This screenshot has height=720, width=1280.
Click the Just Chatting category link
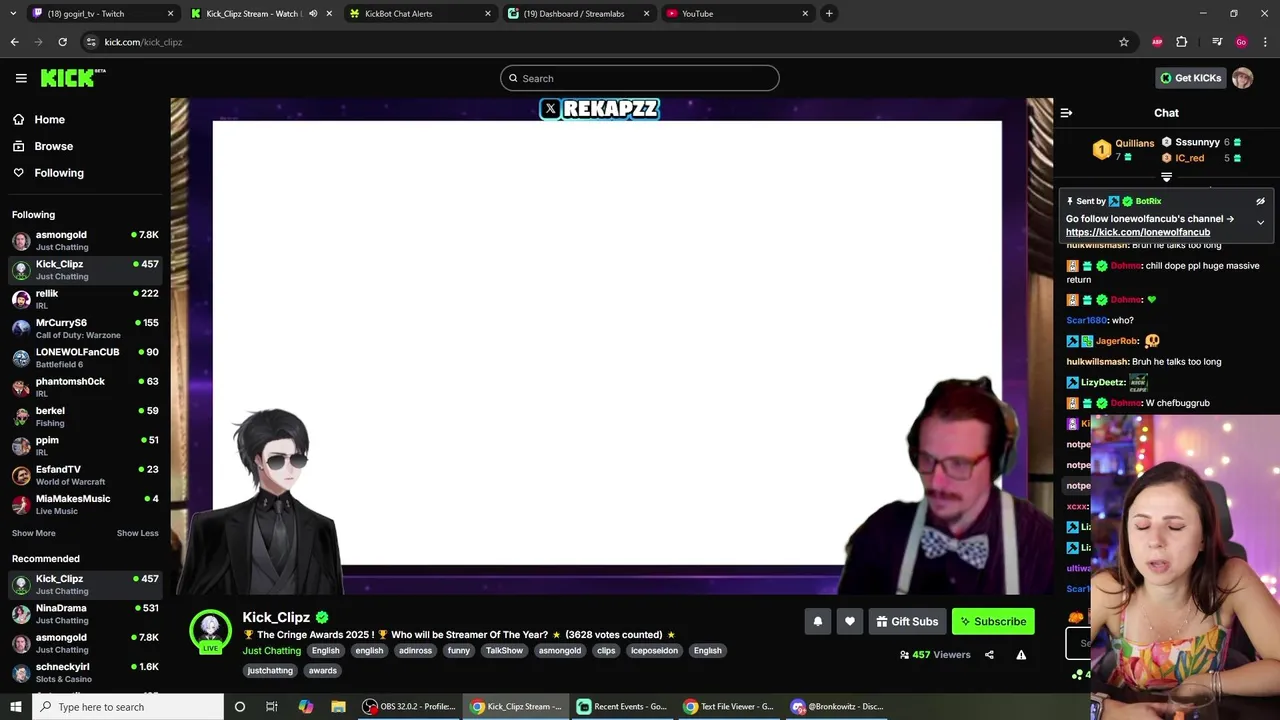tap(271, 650)
